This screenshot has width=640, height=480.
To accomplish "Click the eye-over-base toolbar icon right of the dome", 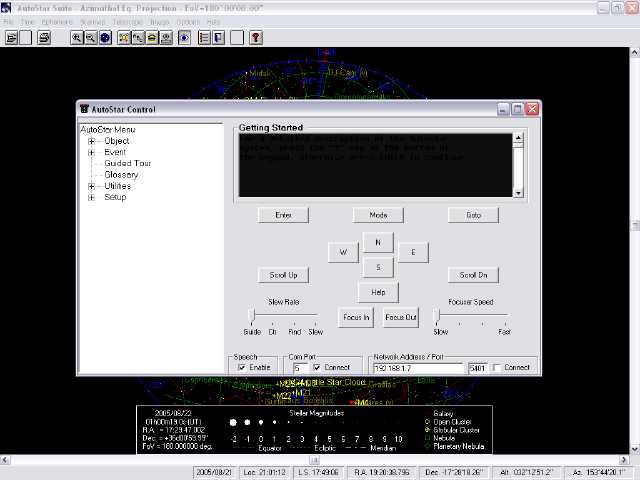I will [x=166, y=38].
